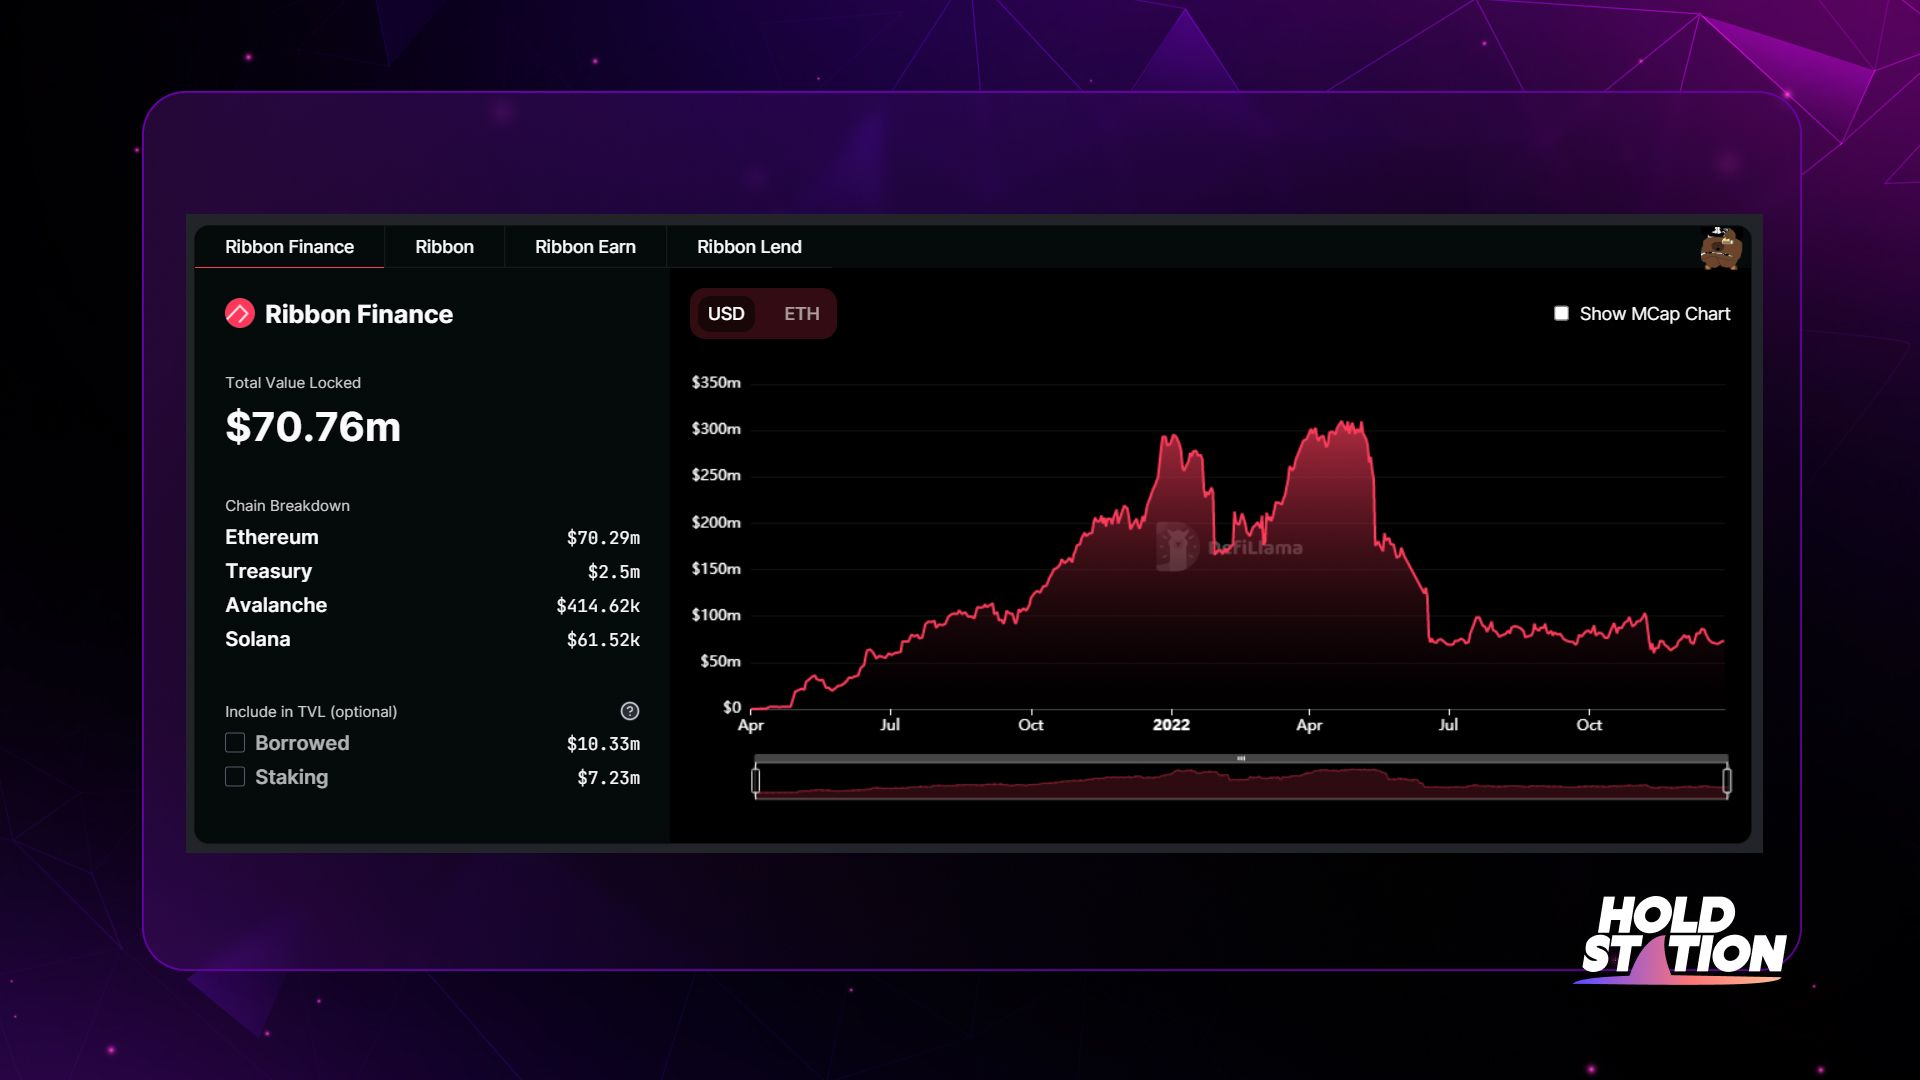Screen dimensions: 1920x1080
Task: Open the Ribbon Finance tab
Action: click(289, 247)
